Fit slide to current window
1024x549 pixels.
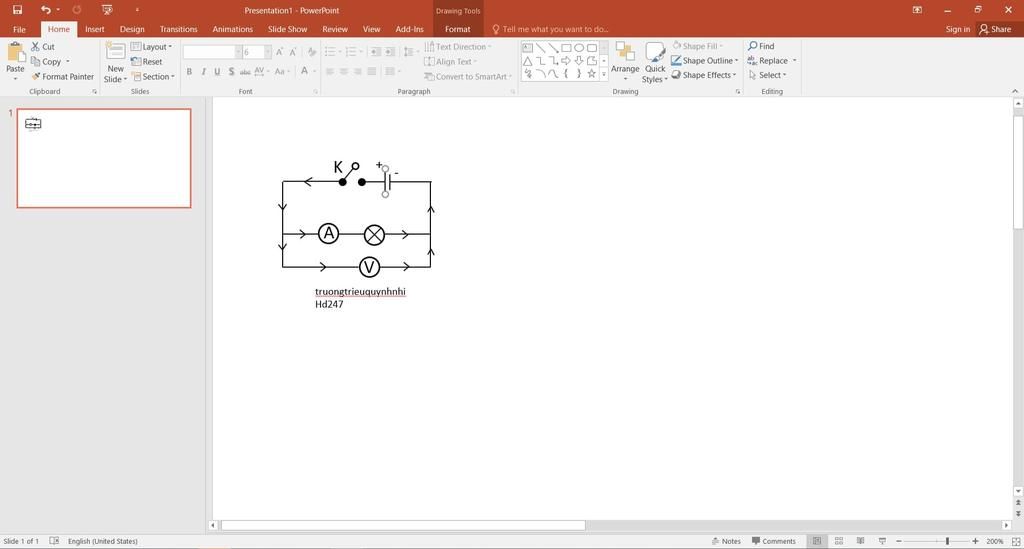1016,541
